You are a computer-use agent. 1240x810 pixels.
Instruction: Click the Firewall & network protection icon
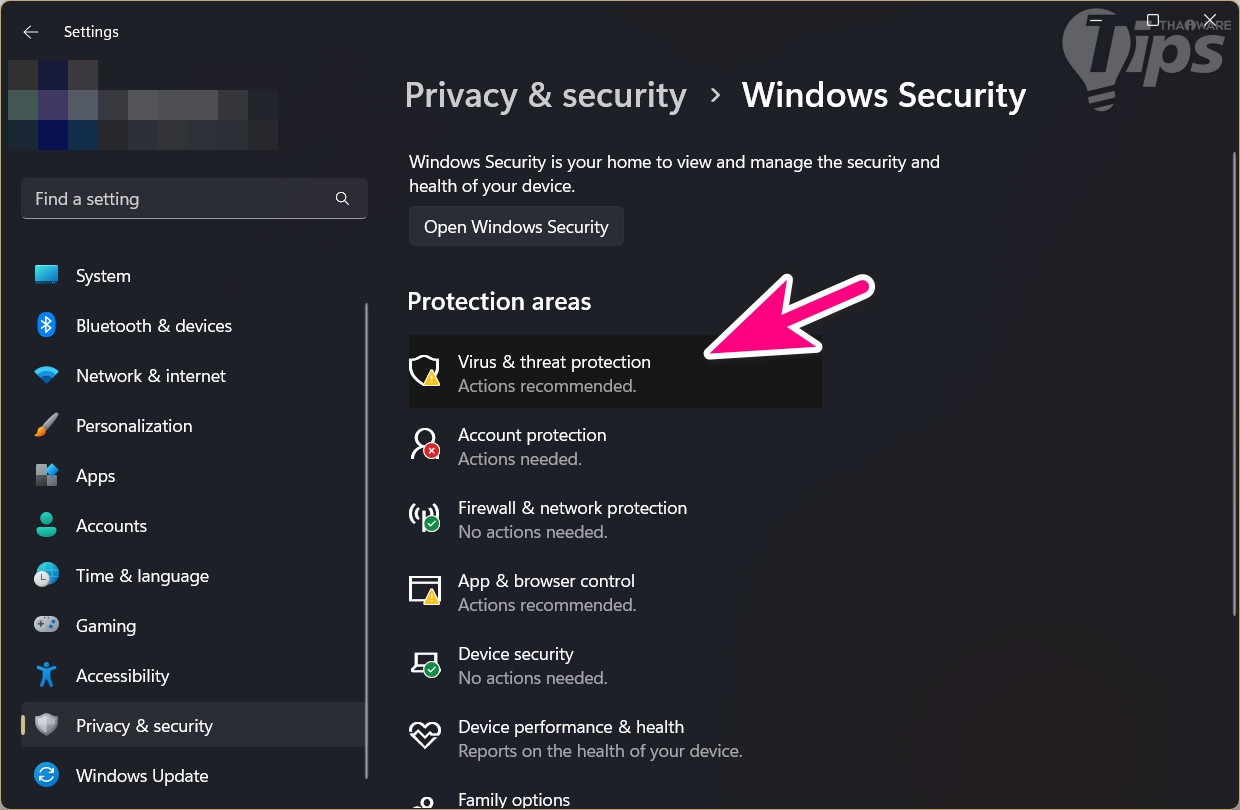[x=425, y=517]
